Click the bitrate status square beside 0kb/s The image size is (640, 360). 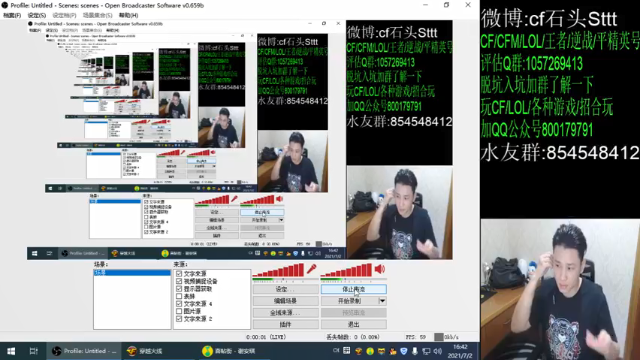(x=438, y=337)
